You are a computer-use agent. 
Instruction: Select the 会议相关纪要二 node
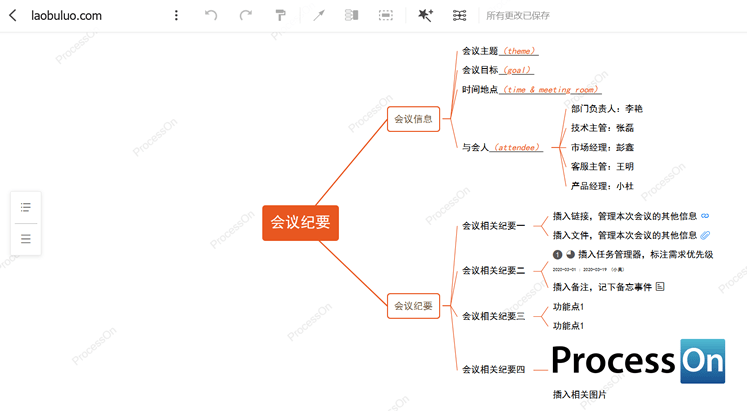(494, 271)
